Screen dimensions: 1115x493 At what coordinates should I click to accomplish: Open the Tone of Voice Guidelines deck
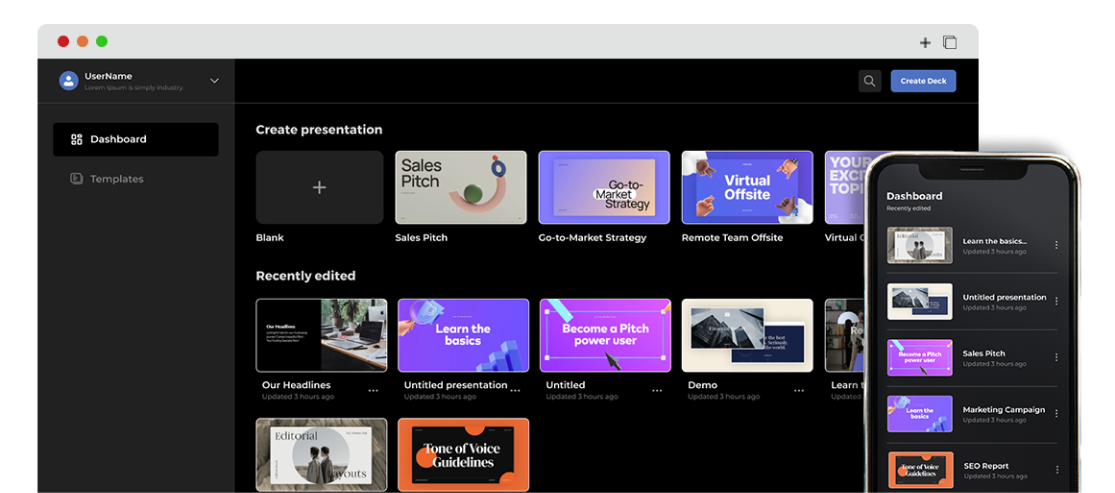[463, 455]
